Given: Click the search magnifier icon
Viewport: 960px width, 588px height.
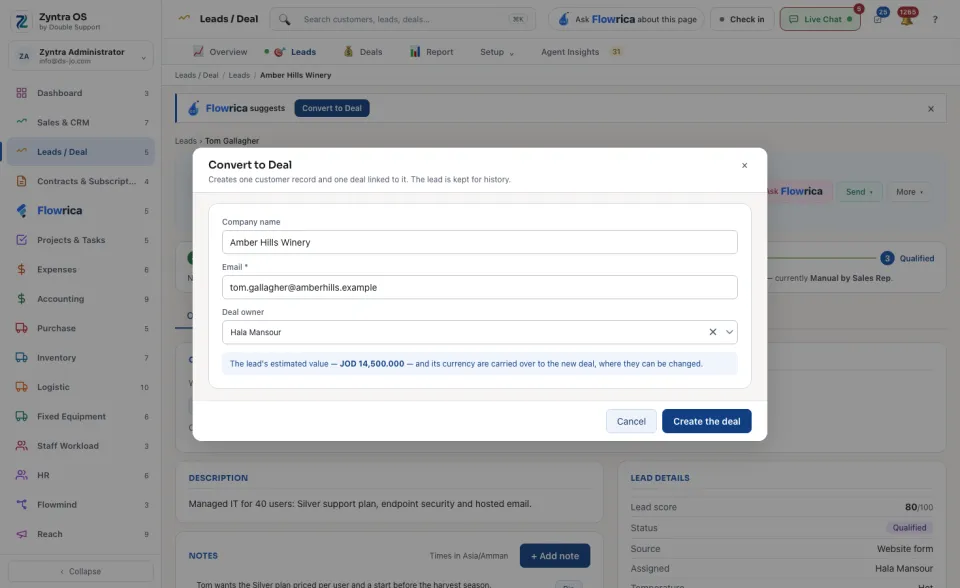Looking at the screenshot, I should point(285,20).
